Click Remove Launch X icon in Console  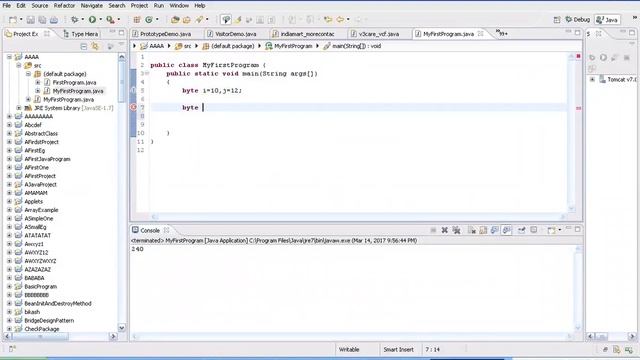[x=444, y=230]
